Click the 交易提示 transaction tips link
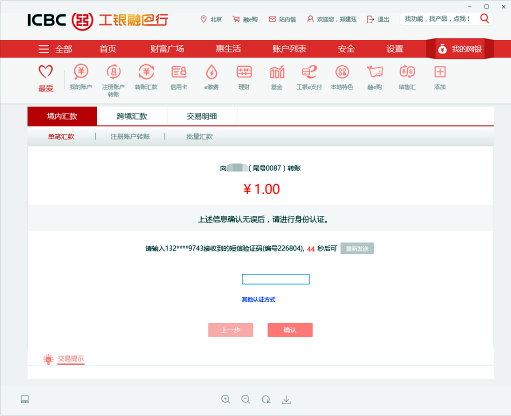This screenshot has width=511, height=416. click(x=71, y=359)
